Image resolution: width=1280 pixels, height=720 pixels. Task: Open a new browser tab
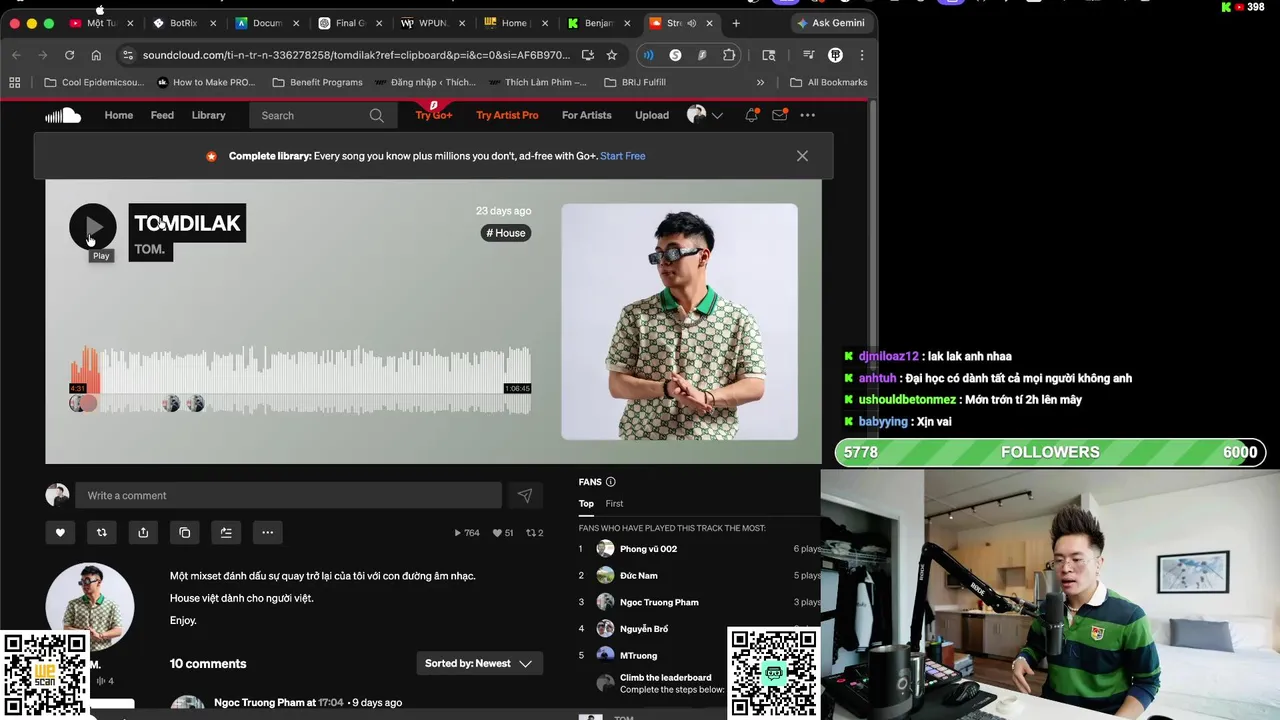tap(736, 23)
